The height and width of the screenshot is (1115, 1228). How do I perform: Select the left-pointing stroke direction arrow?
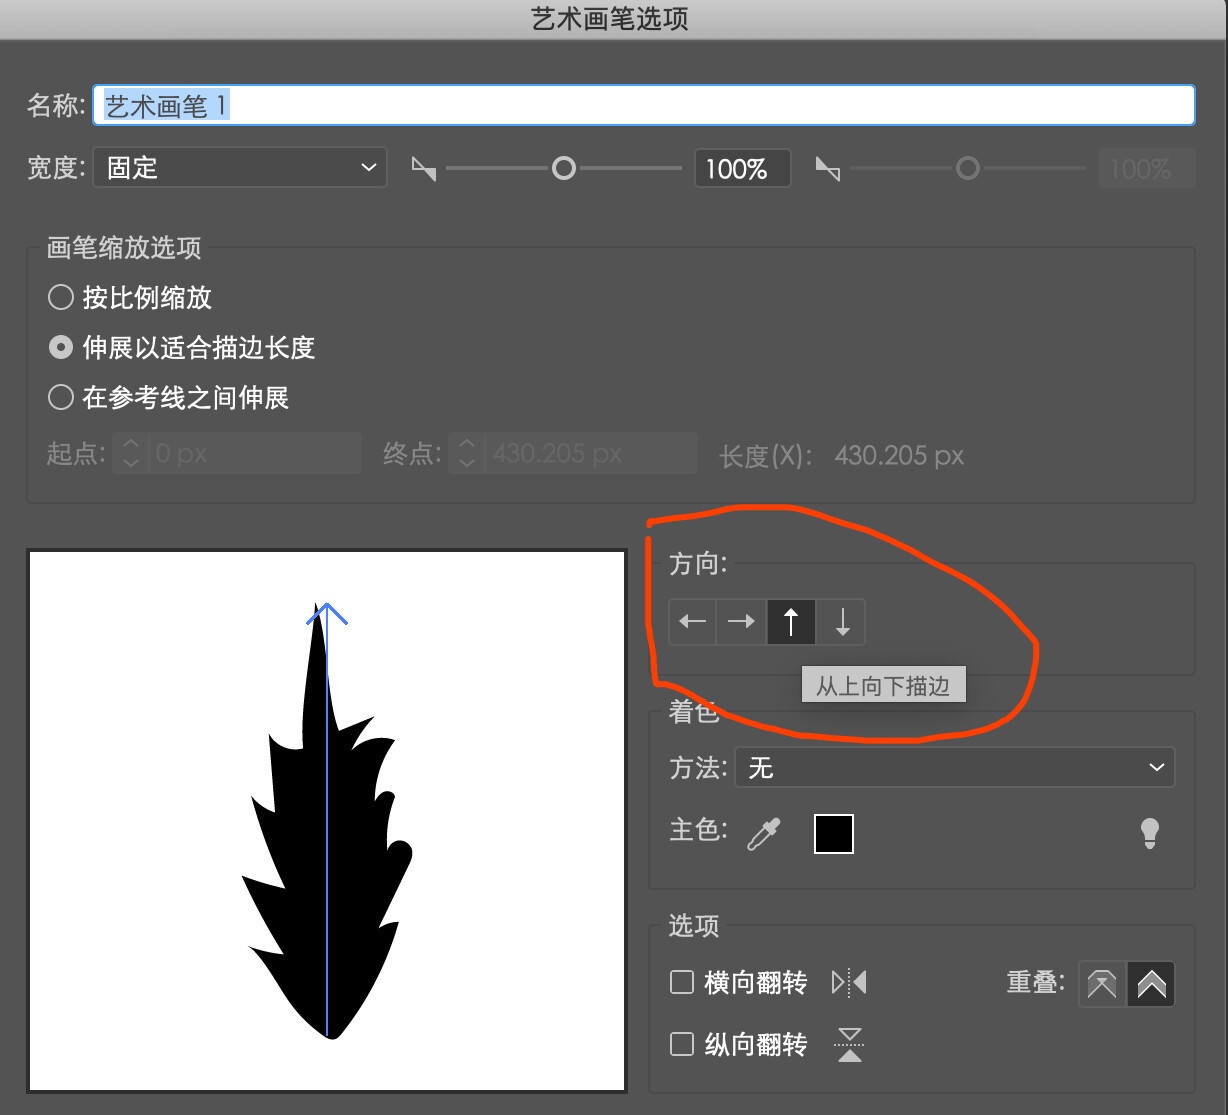[x=692, y=622]
